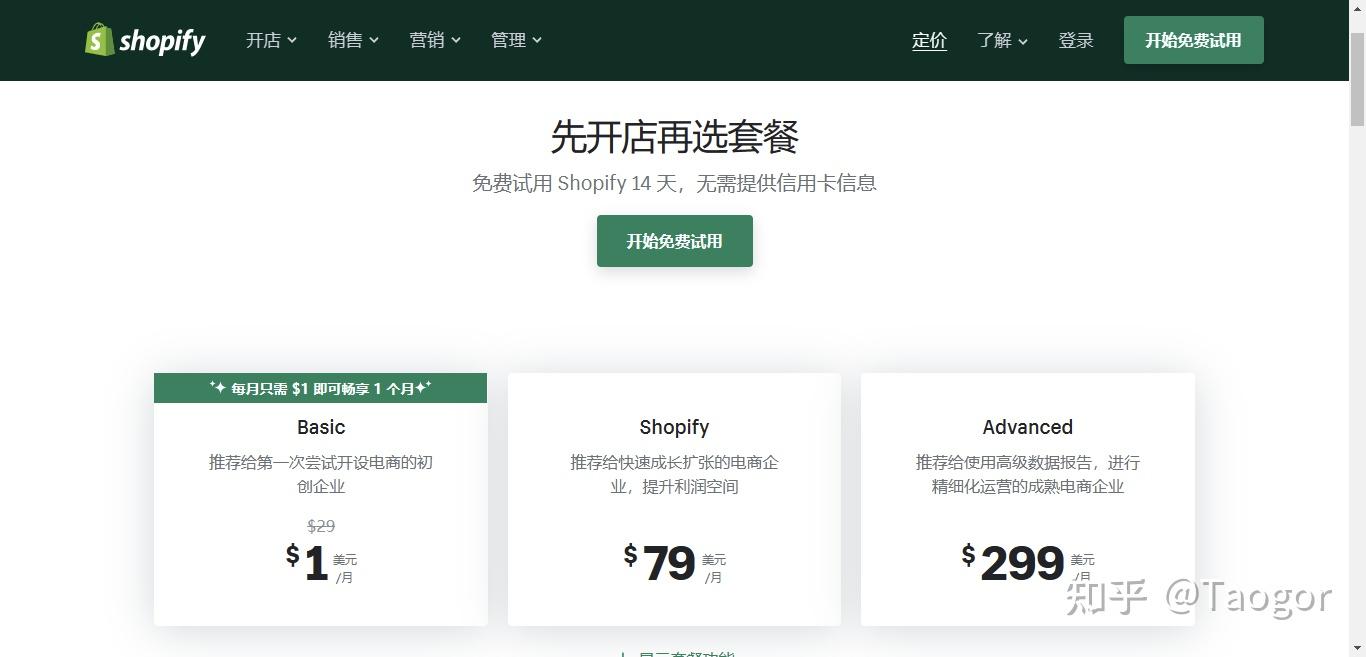Expand the 管理 navigation dropdown
Image resolution: width=1366 pixels, height=657 pixels.
[x=516, y=40]
